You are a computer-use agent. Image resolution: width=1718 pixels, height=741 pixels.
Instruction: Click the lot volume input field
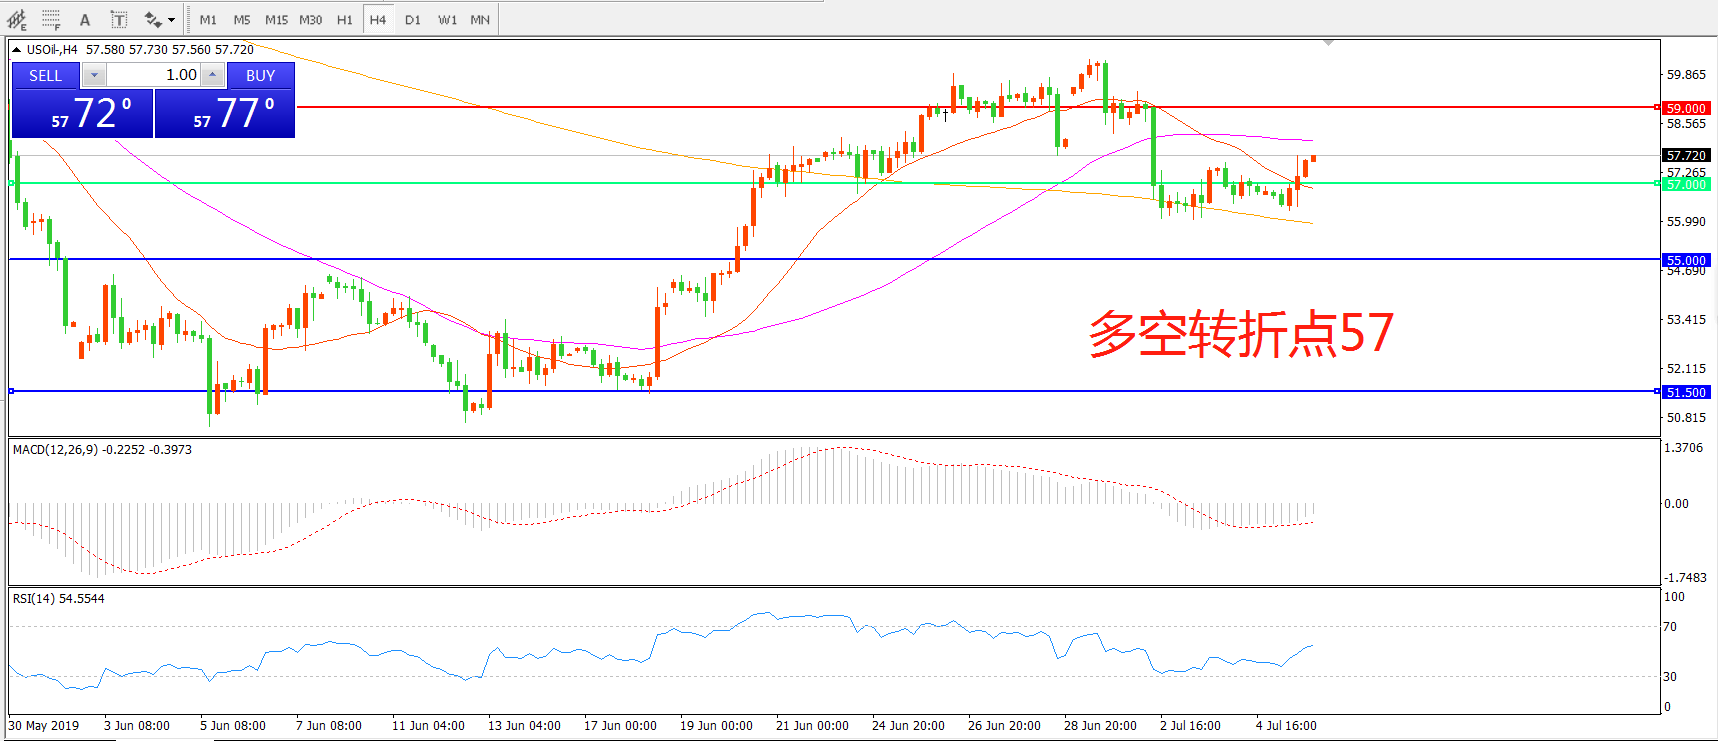click(153, 75)
